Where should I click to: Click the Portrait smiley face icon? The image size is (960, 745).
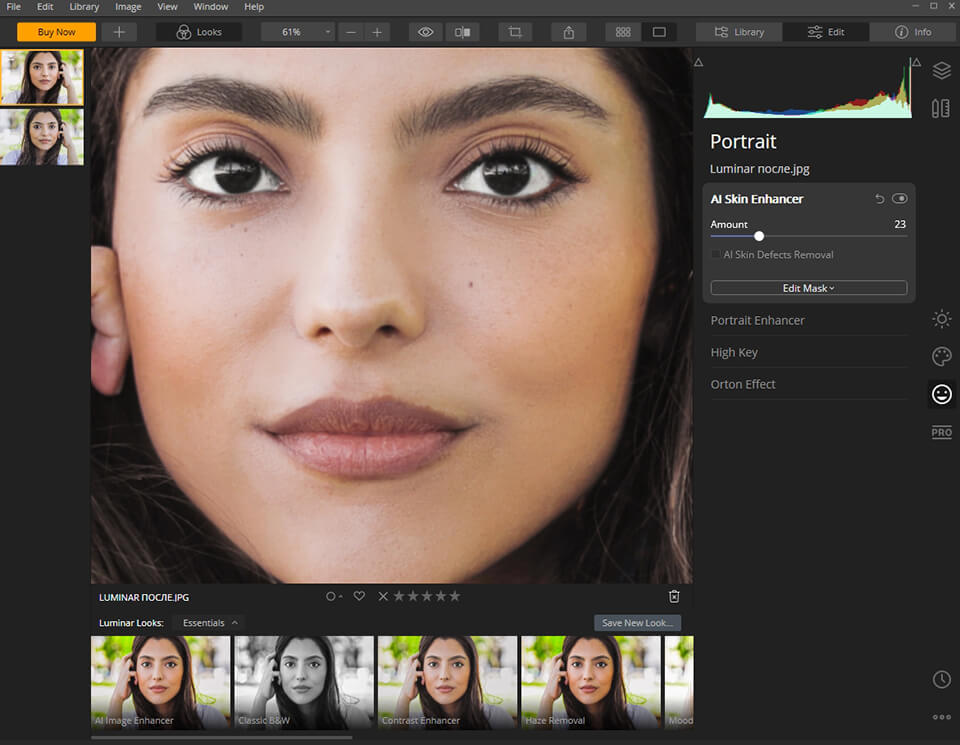[941, 394]
